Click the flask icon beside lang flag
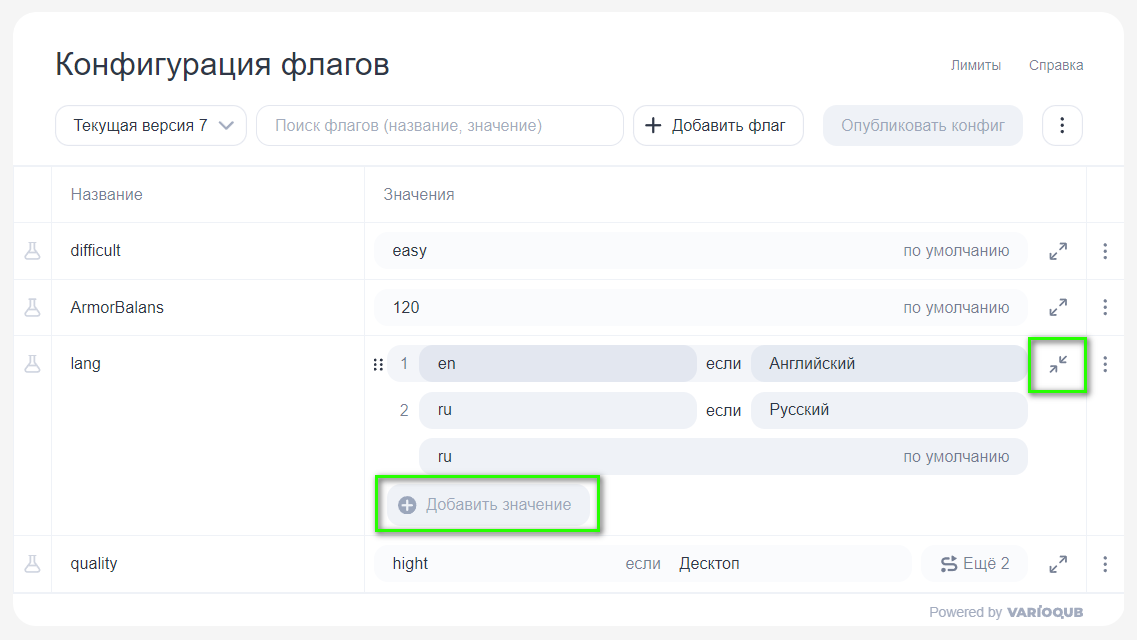 33,364
